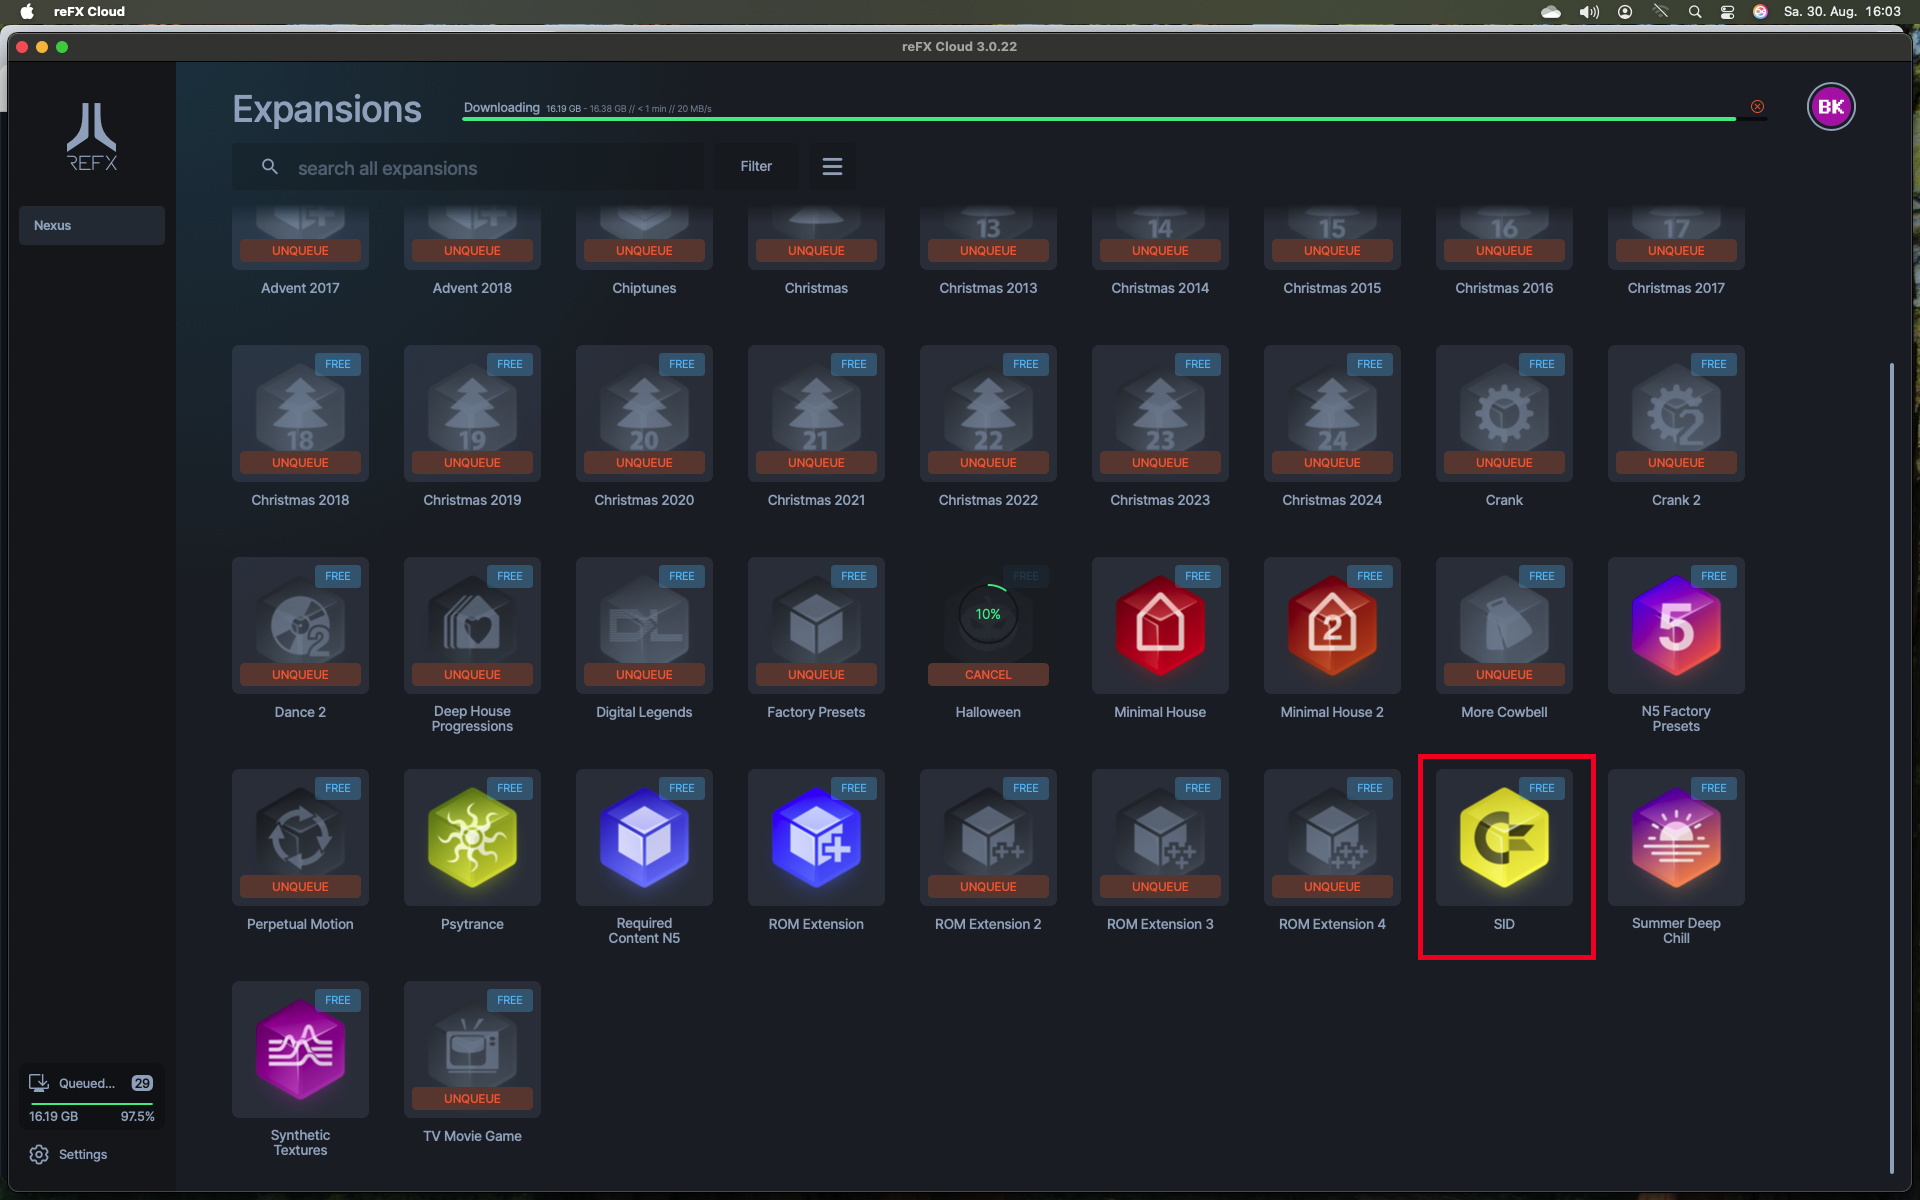
Task: Click the expansions list scrollbar
Action: click(1892, 767)
